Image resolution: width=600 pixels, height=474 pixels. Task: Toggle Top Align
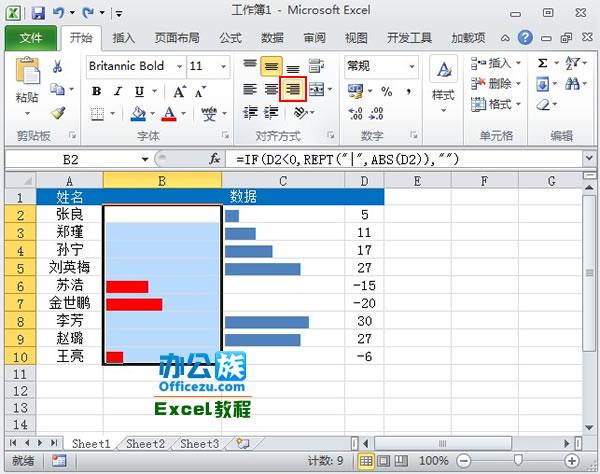(x=250, y=64)
